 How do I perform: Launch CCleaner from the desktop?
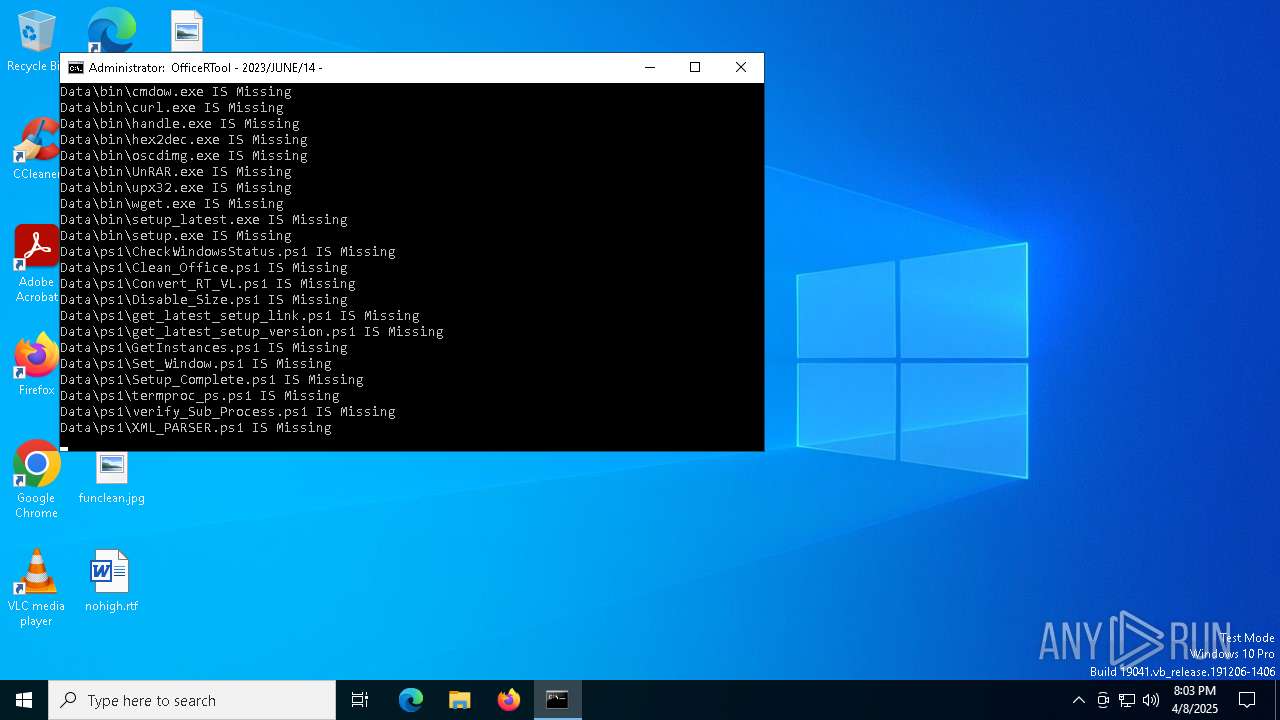coord(36,149)
